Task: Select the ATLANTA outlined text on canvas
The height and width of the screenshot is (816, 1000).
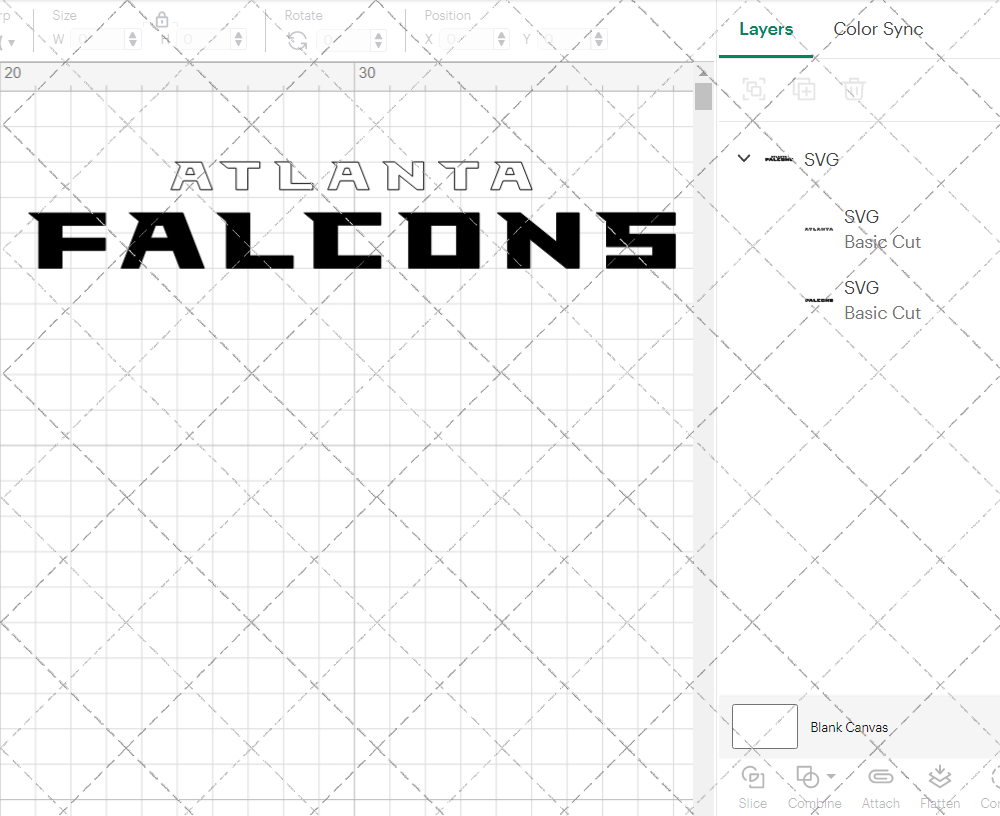Action: click(351, 176)
